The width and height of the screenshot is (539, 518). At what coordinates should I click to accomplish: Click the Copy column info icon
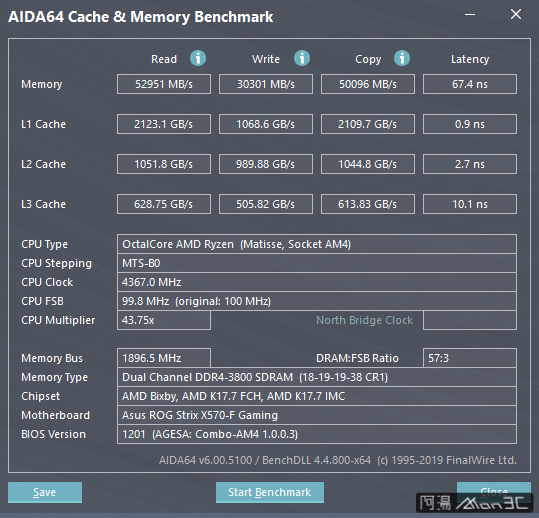pyautogui.click(x=402, y=58)
